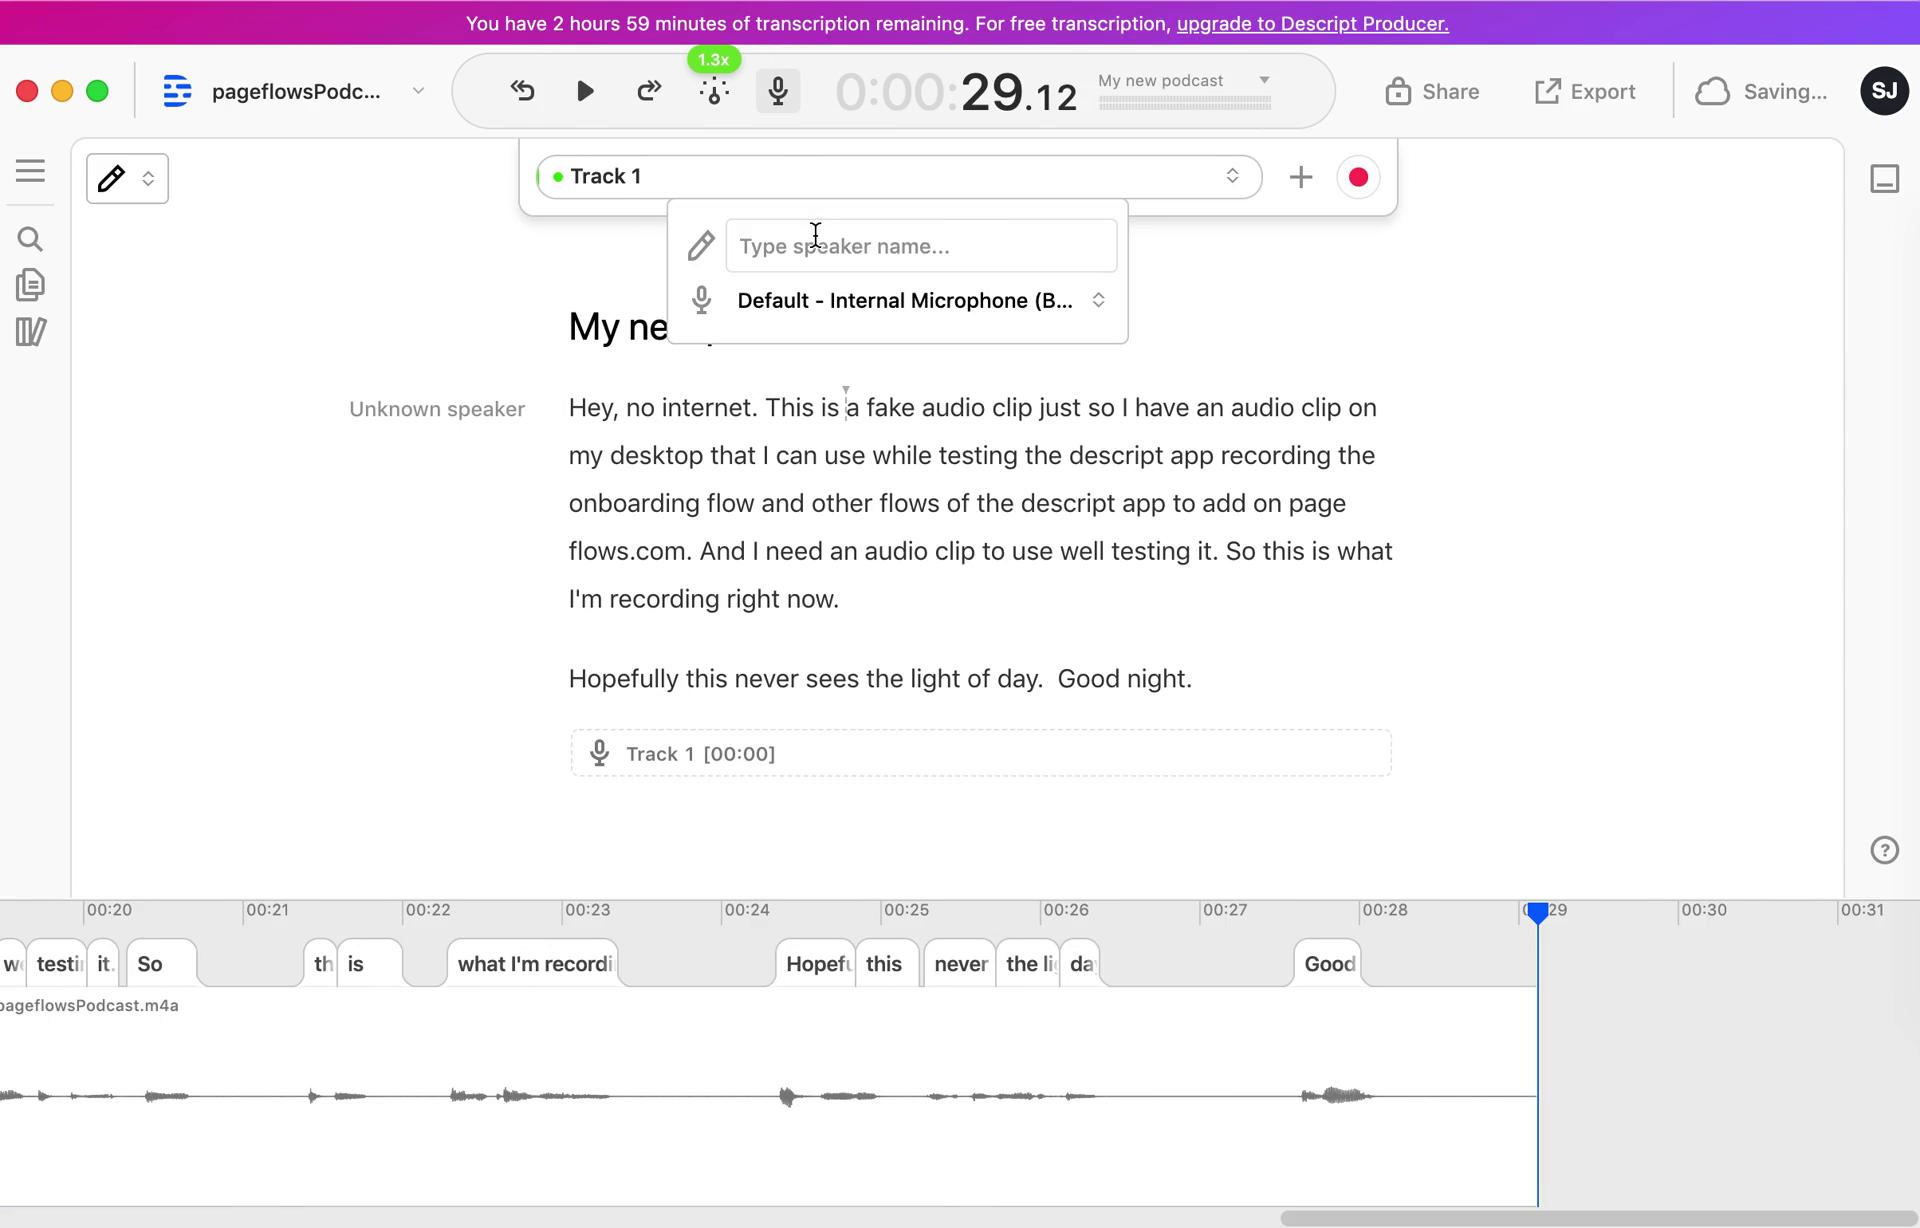
Task: Toggle the microphone record panel
Action: pyautogui.click(x=778, y=91)
